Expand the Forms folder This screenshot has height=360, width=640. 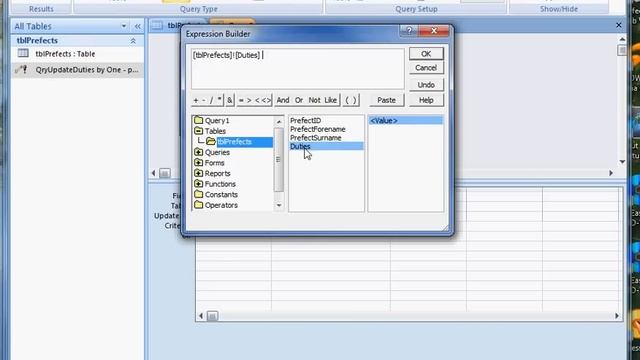(x=198, y=163)
